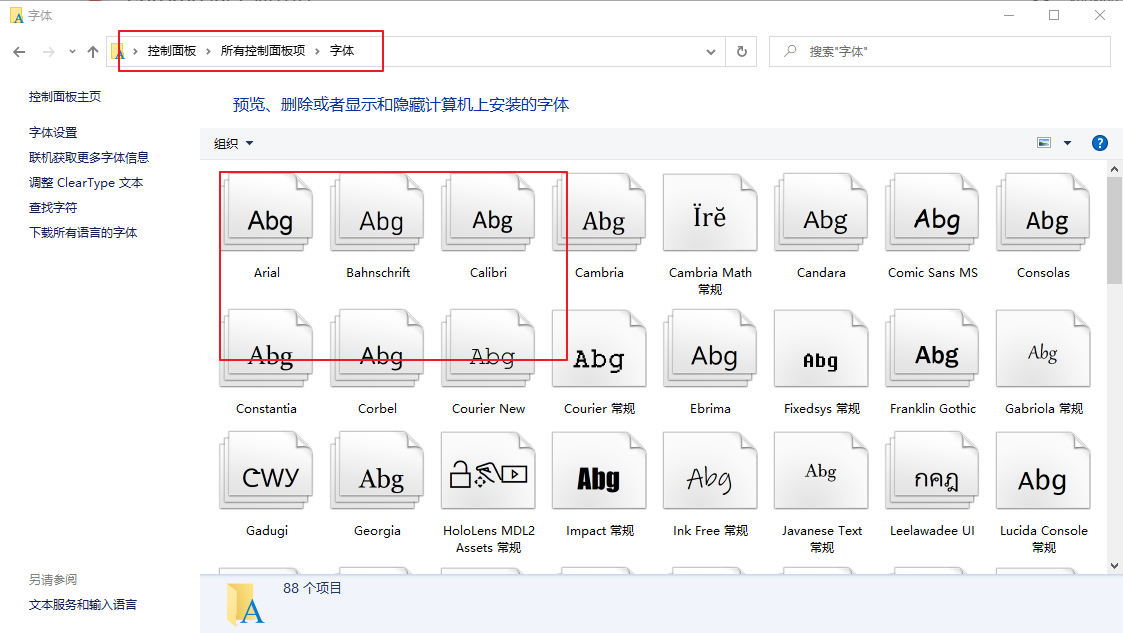The width and height of the screenshot is (1123, 633).
Task: Open the 组织 dropdown menu
Action: [x=233, y=143]
